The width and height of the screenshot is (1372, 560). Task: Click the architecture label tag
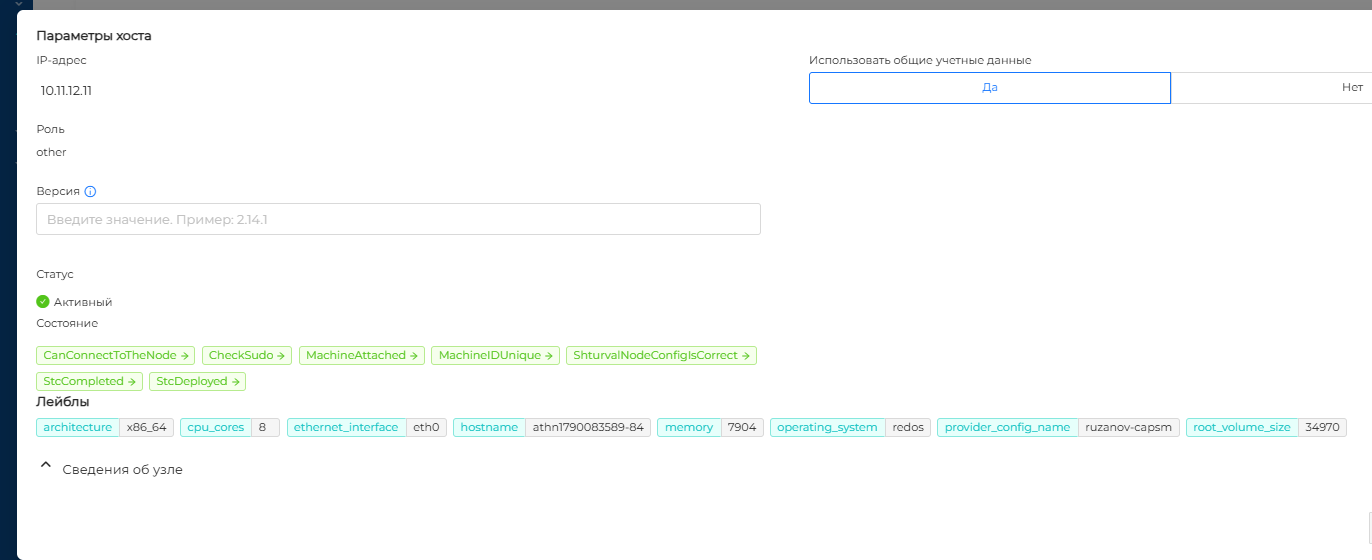coord(78,427)
